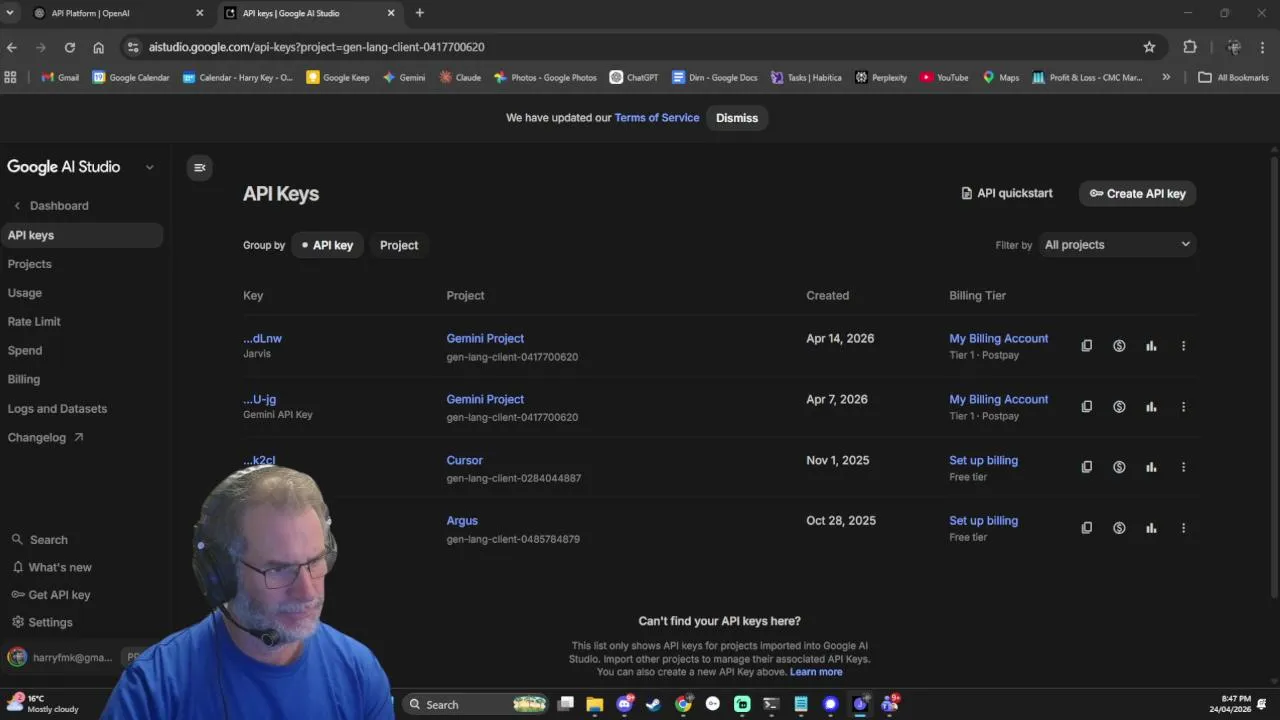Open browser extensions menu
The image size is (1280, 720).
coord(1189,47)
